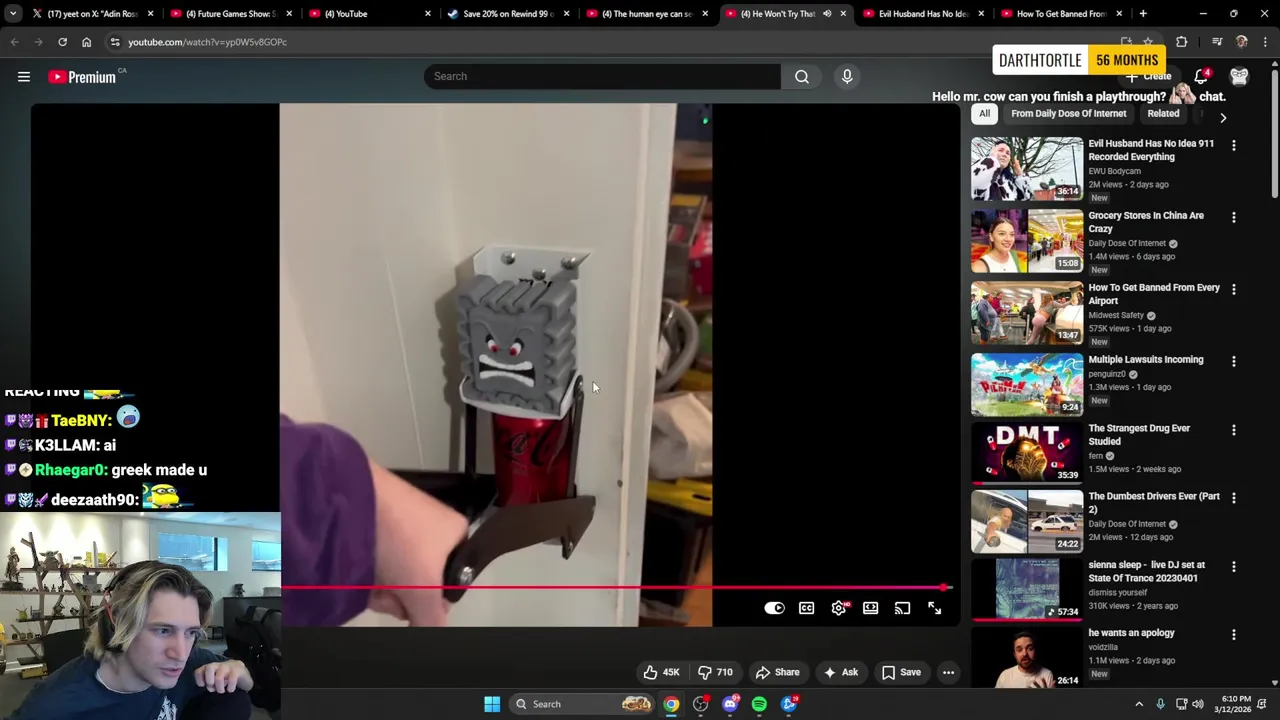Open options for The Strangest Drug video
1280x720 pixels.
[1234, 431]
